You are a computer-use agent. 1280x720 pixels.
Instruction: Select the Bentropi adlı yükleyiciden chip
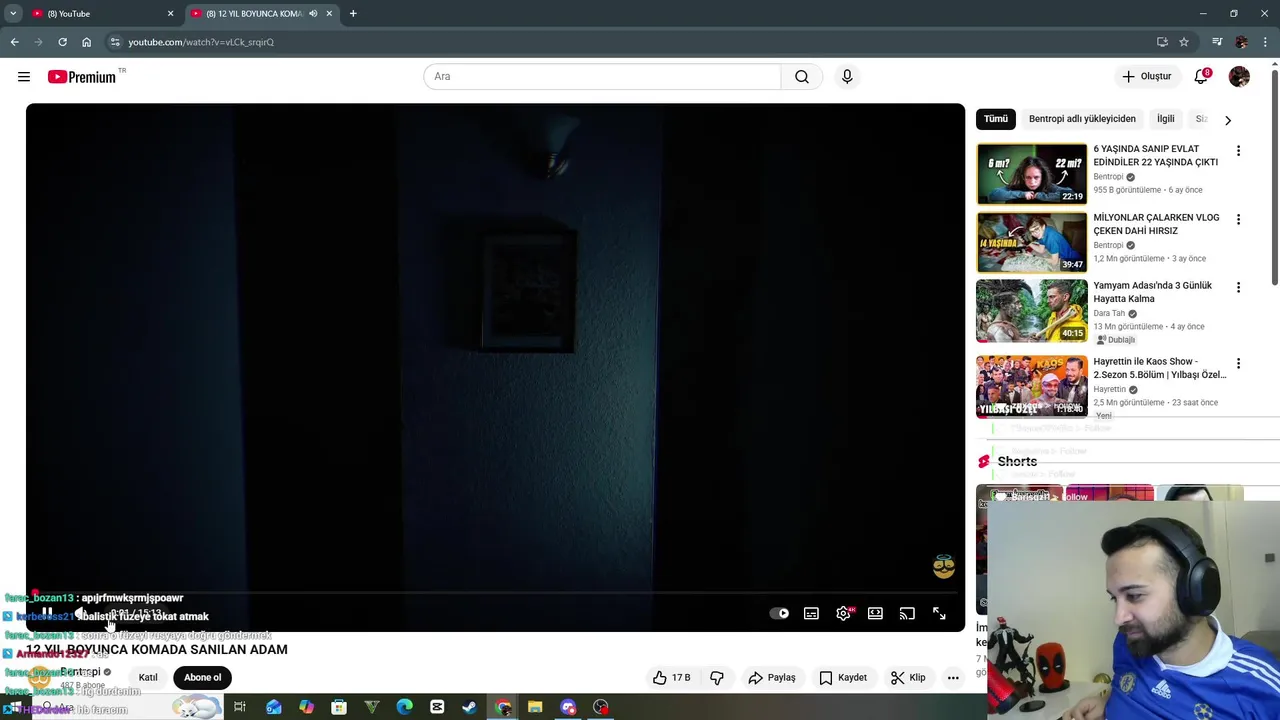(x=1082, y=119)
